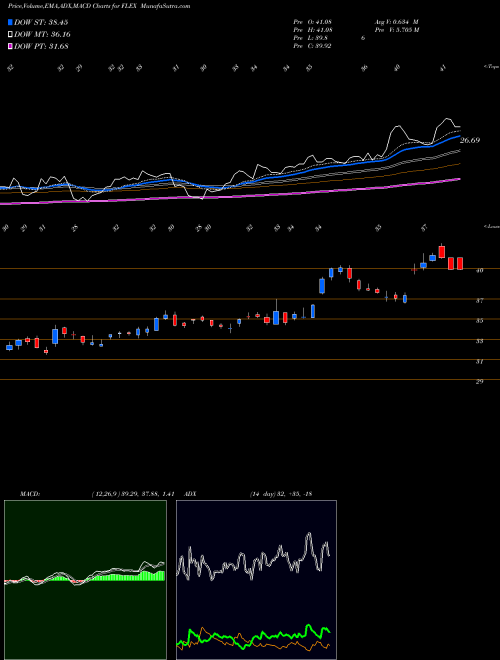
Task: Click the price axis label 40
Action: 479,271
